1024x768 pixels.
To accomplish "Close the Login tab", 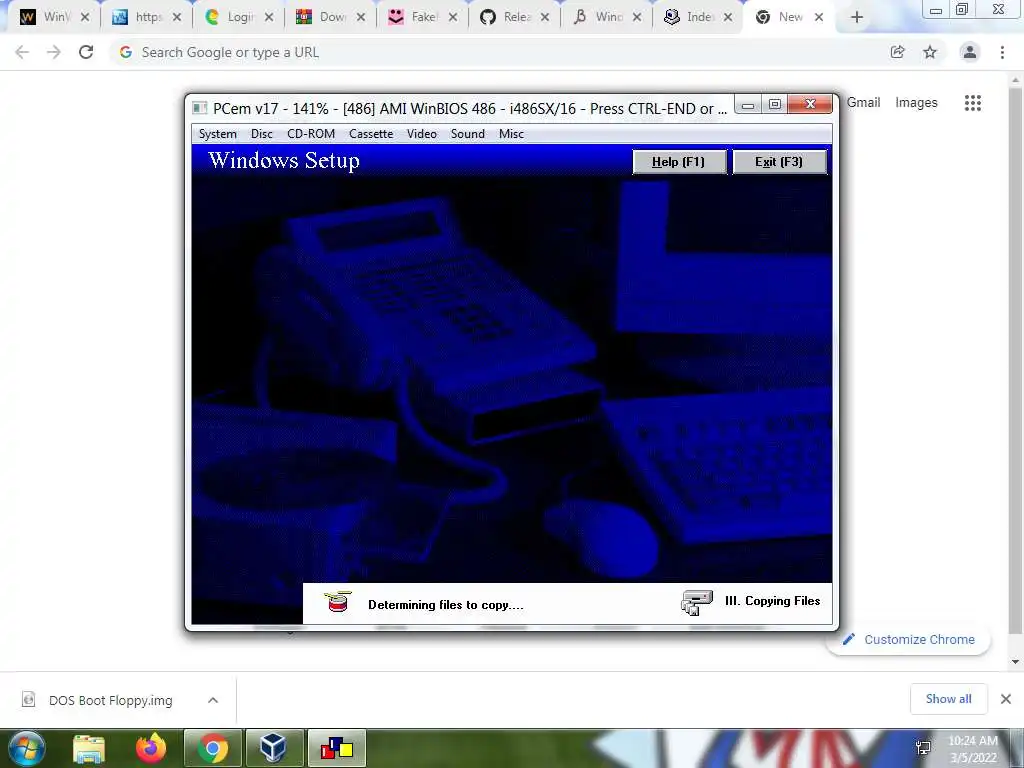I will pos(268,18).
